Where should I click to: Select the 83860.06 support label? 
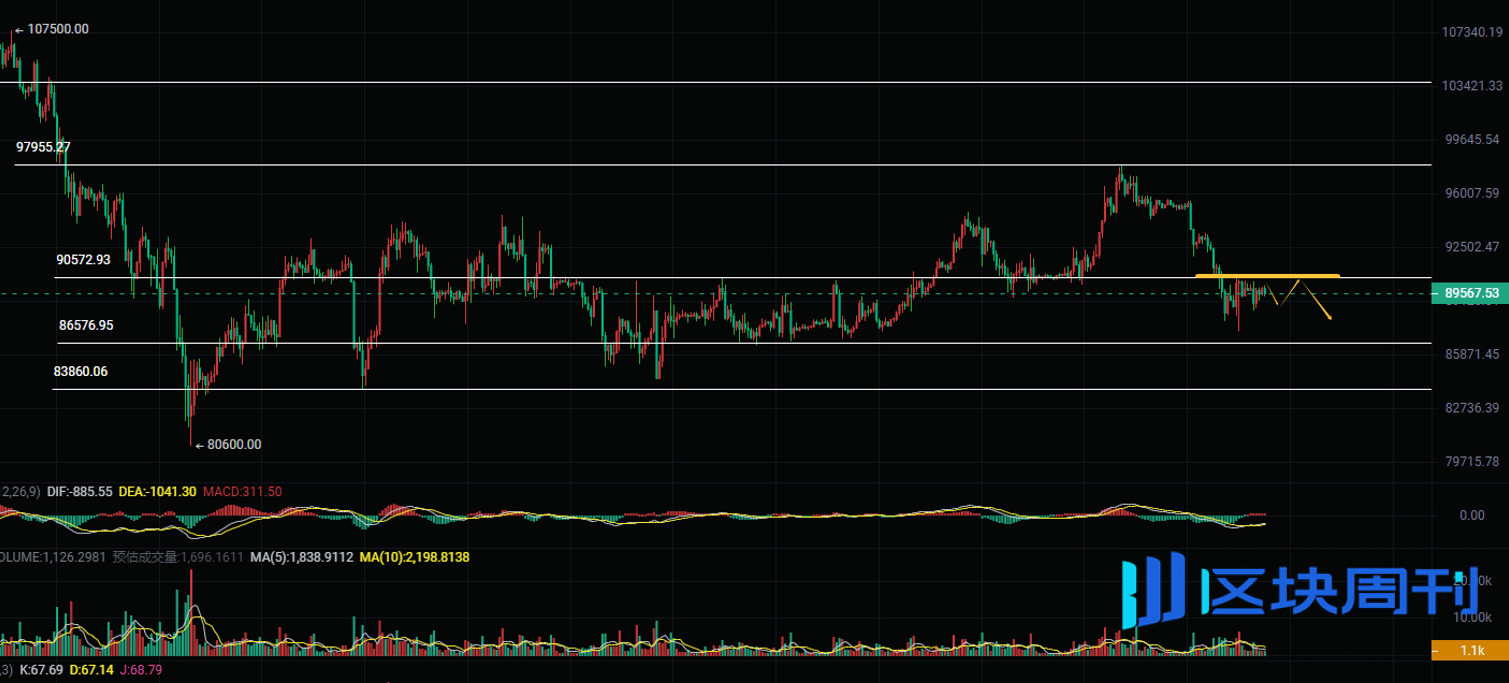click(80, 371)
